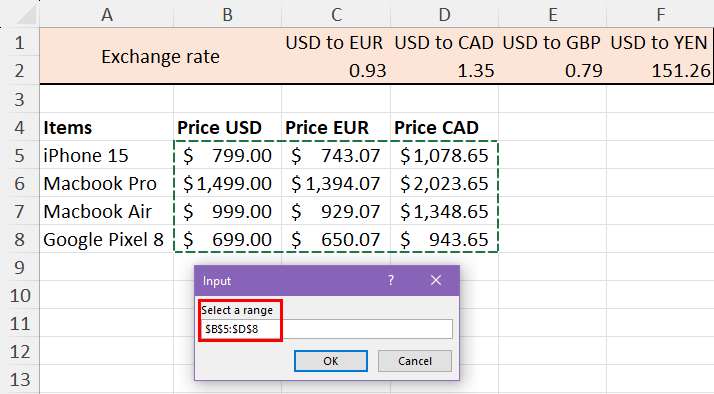Select the $1,348.65 CAD price cell
This screenshot has width=714, height=394.
[x=444, y=211]
